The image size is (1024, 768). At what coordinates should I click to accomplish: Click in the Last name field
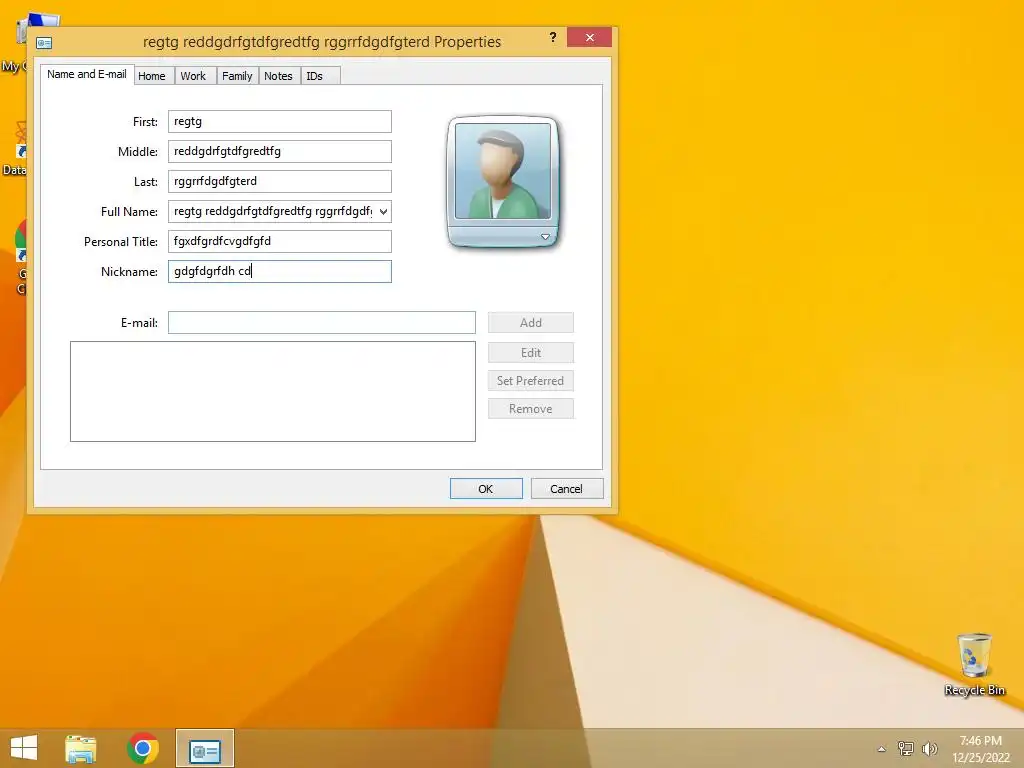280,182
